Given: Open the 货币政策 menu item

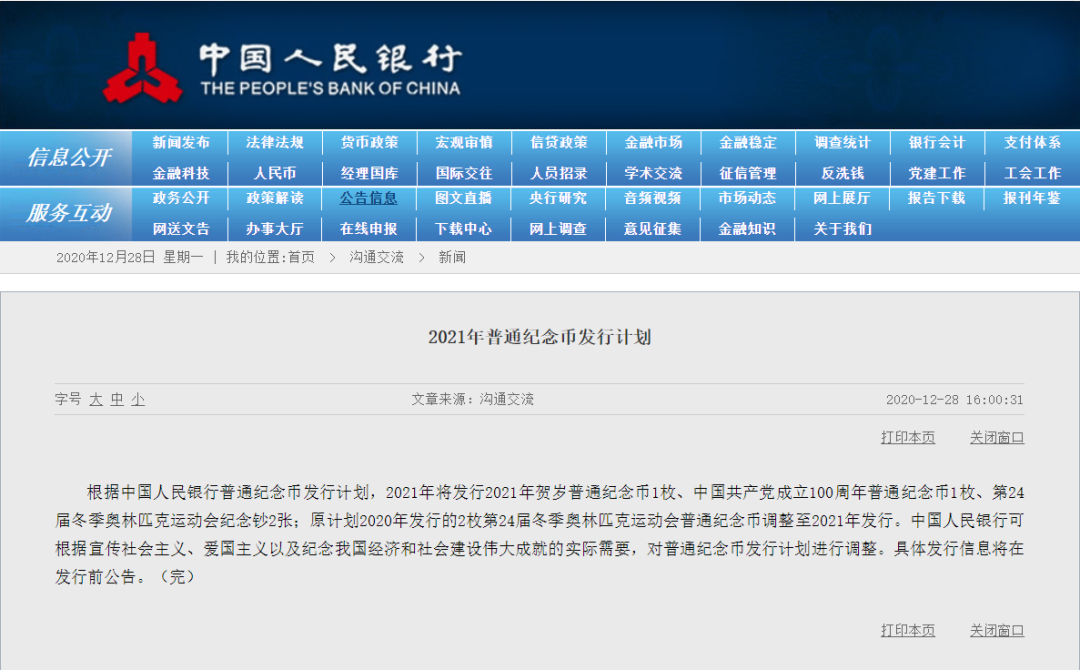Looking at the screenshot, I should tap(368, 143).
